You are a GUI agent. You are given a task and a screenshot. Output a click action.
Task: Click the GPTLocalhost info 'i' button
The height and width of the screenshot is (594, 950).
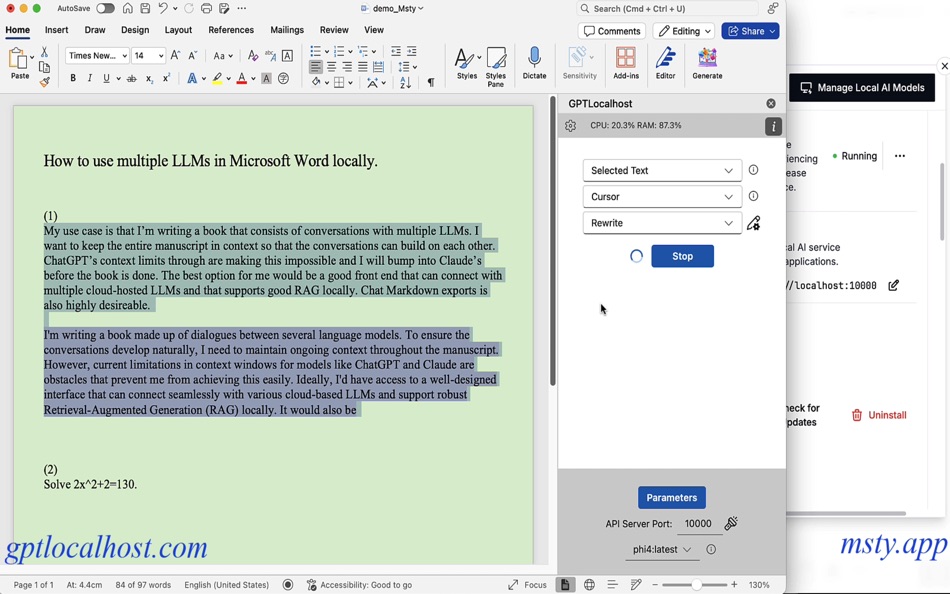tap(773, 126)
